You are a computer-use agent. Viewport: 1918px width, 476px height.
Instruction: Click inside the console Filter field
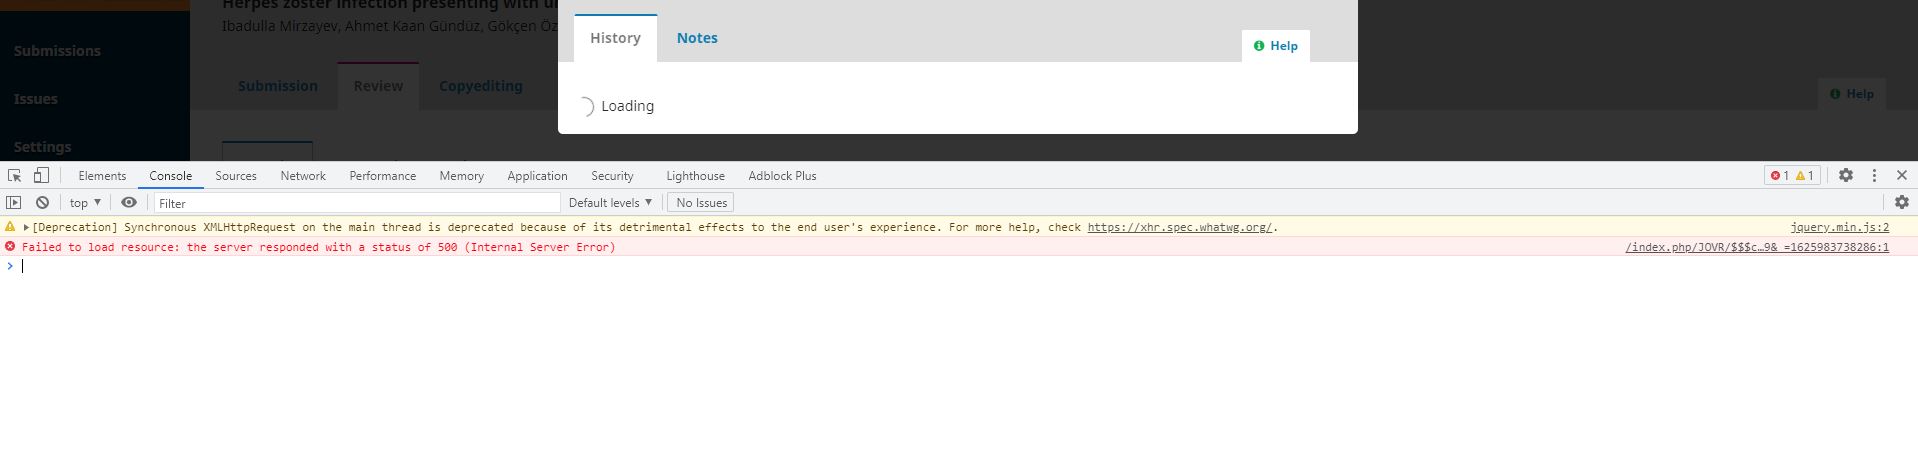coord(357,203)
